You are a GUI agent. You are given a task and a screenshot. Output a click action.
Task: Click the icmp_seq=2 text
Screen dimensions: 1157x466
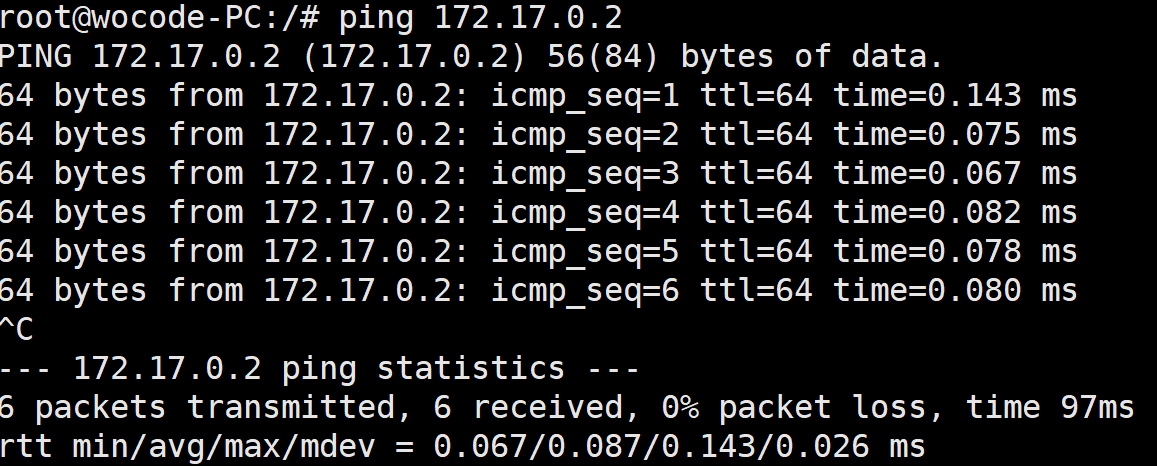tap(585, 134)
